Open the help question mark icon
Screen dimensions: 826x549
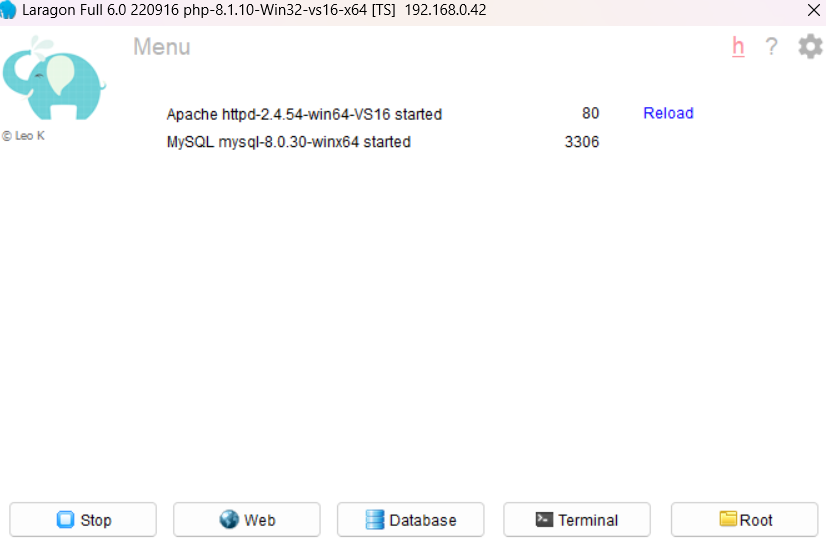(771, 46)
